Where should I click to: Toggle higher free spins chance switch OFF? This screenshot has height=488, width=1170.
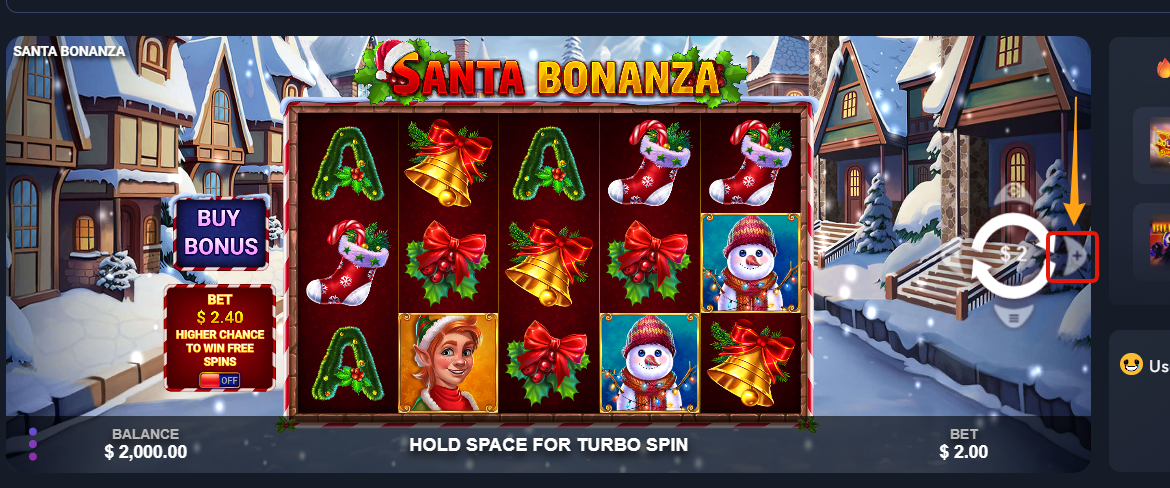pos(219,380)
